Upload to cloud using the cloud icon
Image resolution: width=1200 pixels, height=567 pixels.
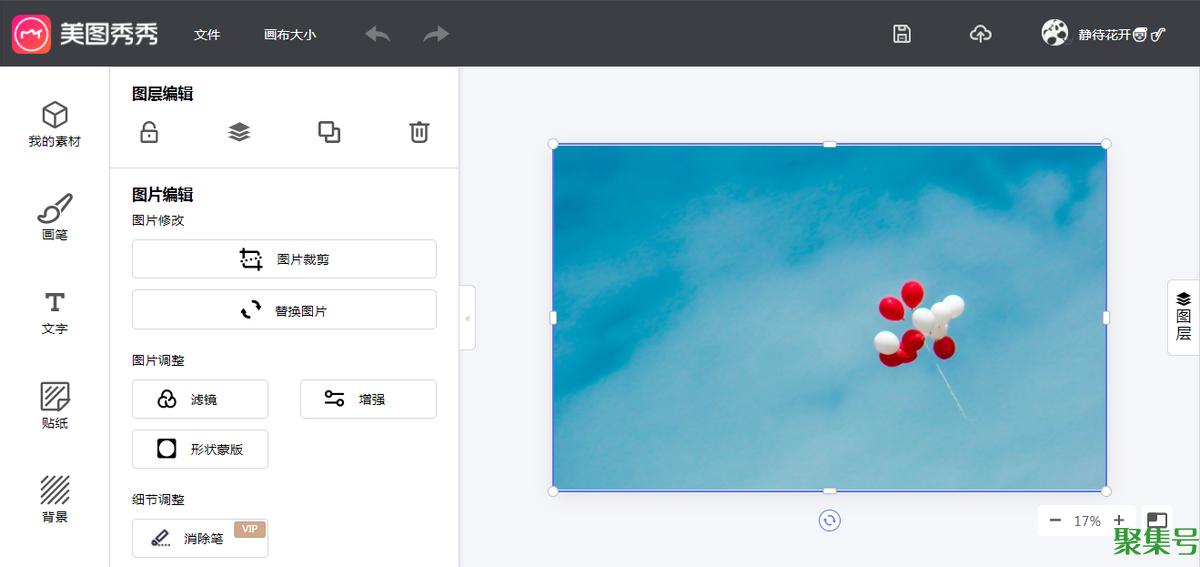click(x=981, y=34)
